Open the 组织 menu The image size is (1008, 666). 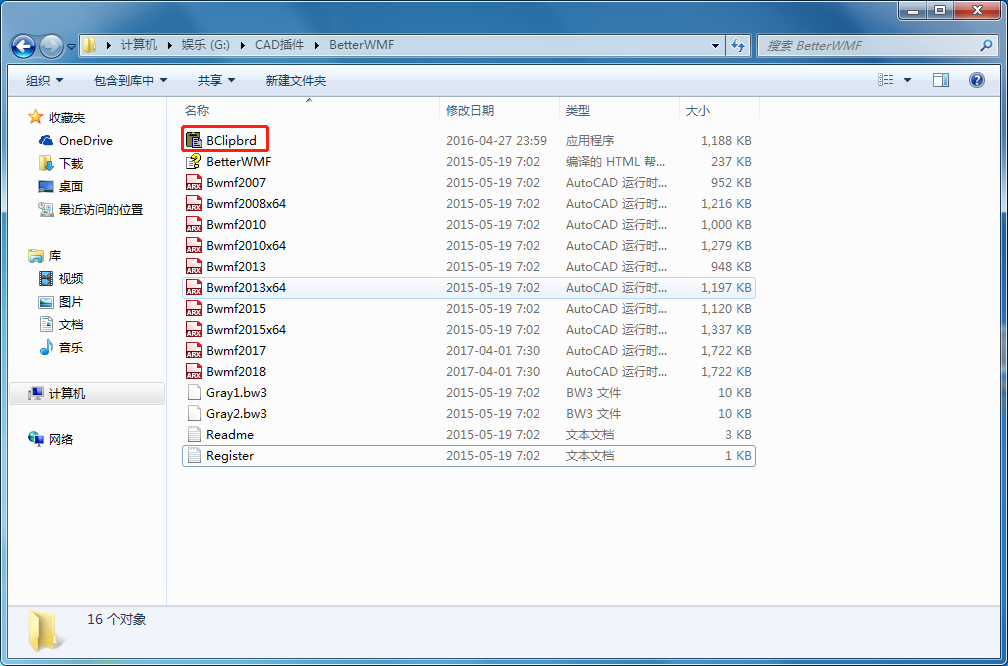coord(44,80)
